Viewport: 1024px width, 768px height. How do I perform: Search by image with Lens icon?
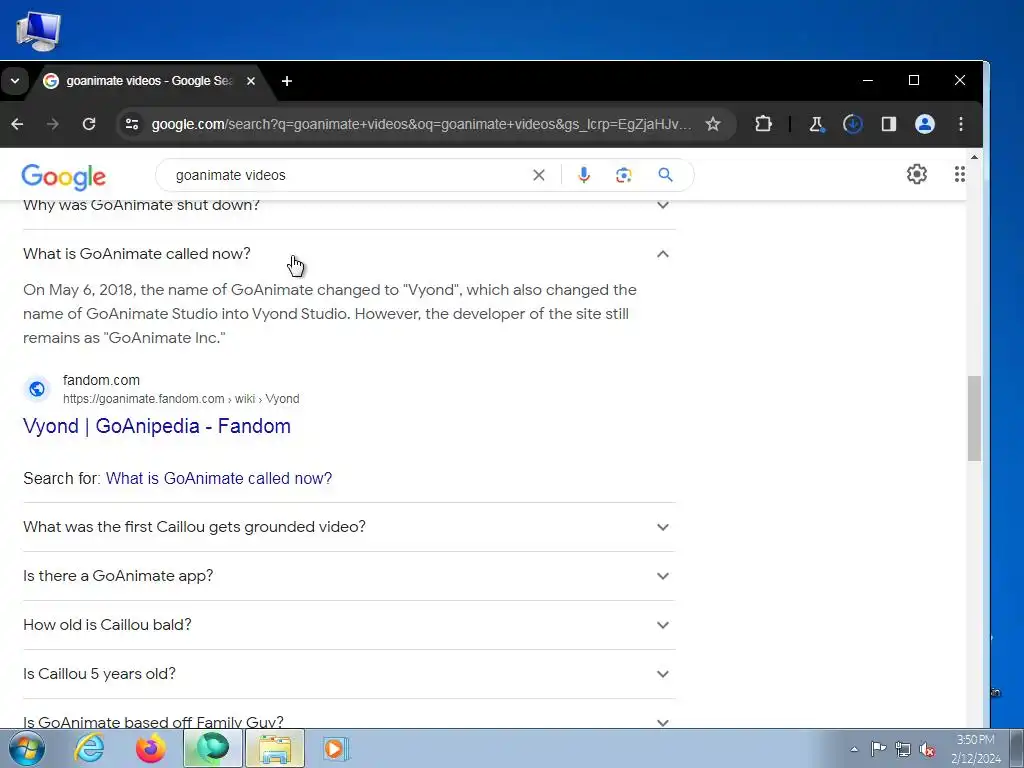[624, 175]
